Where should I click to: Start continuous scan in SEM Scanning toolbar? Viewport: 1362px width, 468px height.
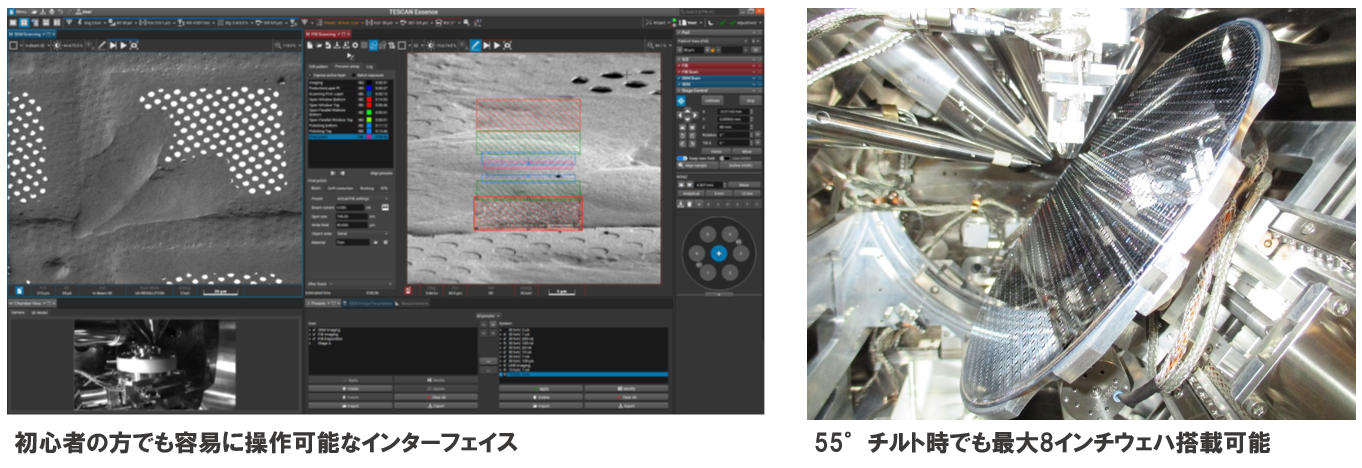click(x=123, y=45)
